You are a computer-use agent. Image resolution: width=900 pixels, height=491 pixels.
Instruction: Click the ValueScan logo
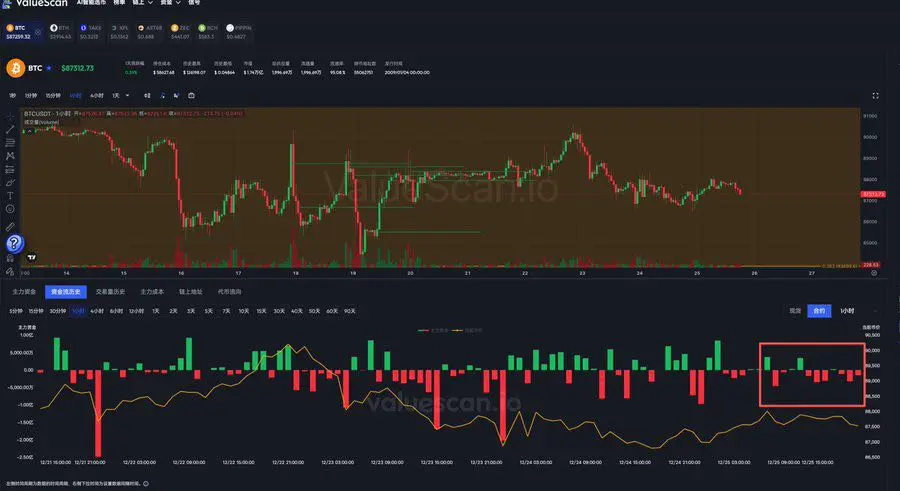click(36, 3)
